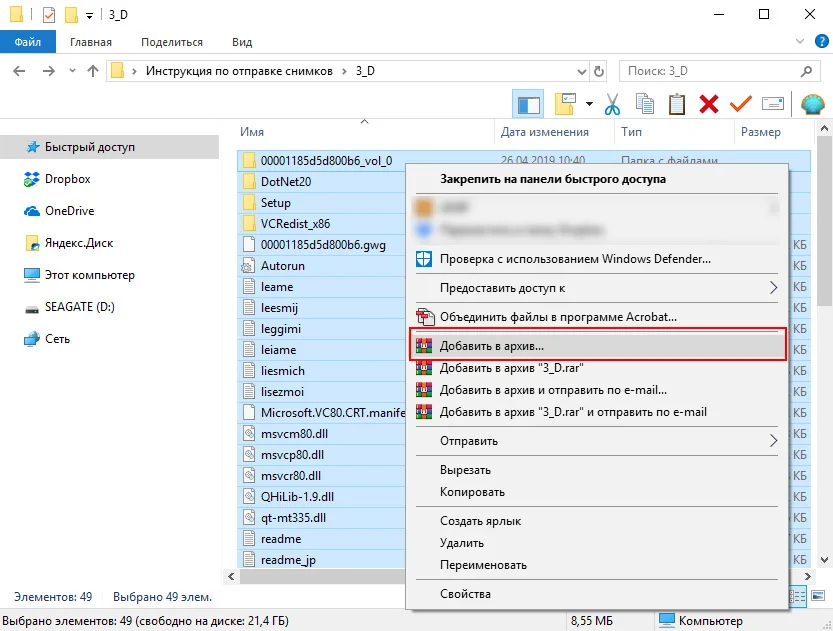Screen dimensions: 833x631
Task: Click the Copy icon in toolbar
Action: (x=645, y=104)
